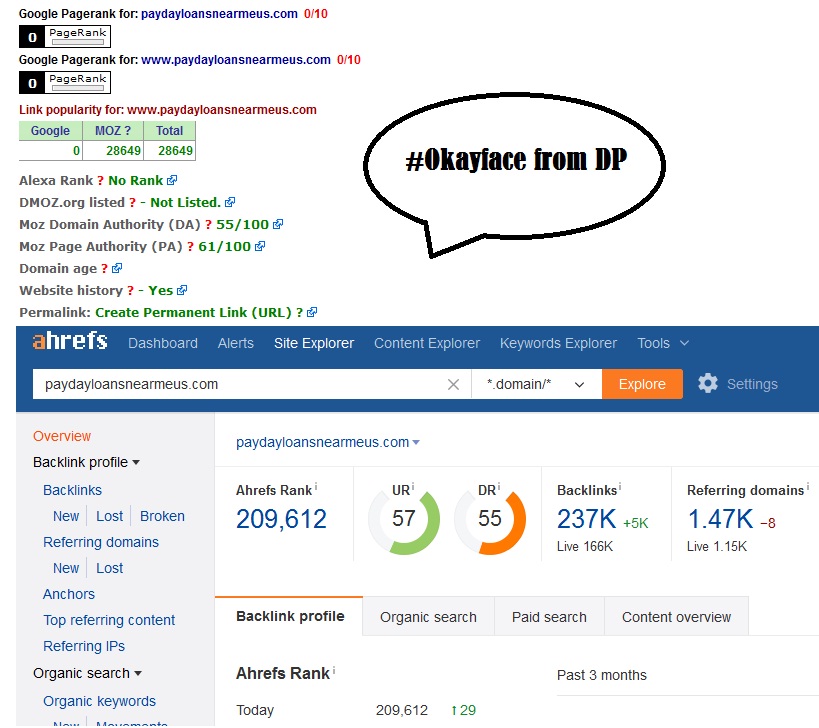Open external link icon beside Moz PA 61/100
Screen dimensions: 819x728
tap(260, 246)
